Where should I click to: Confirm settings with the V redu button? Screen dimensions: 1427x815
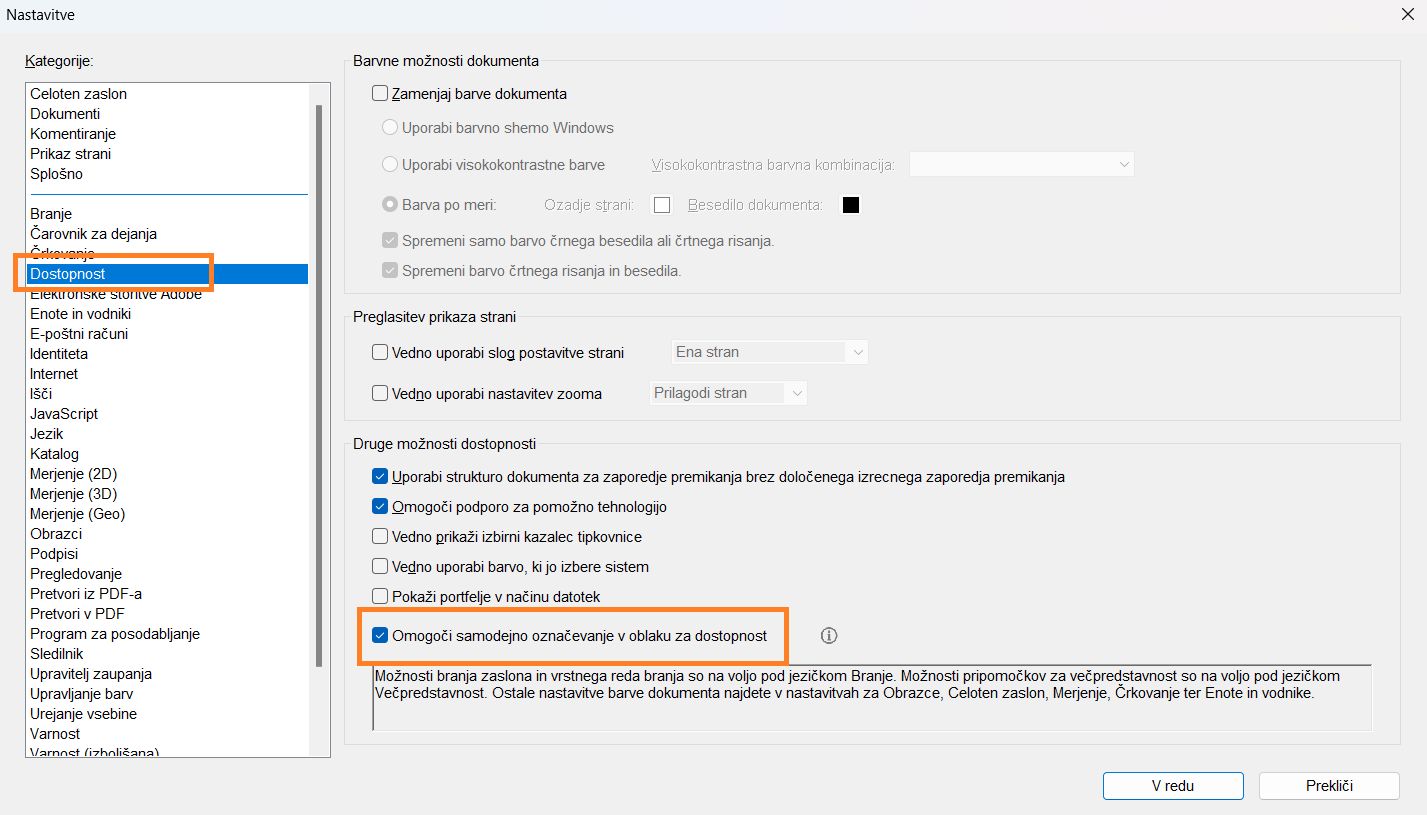click(x=1173, y=786)
